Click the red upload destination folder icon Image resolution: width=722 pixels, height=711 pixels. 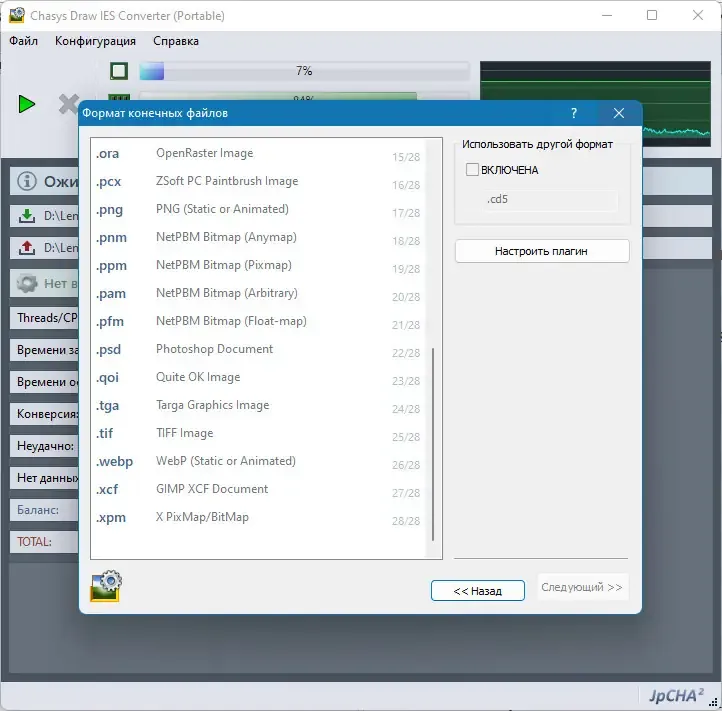(x=27, y=248)
